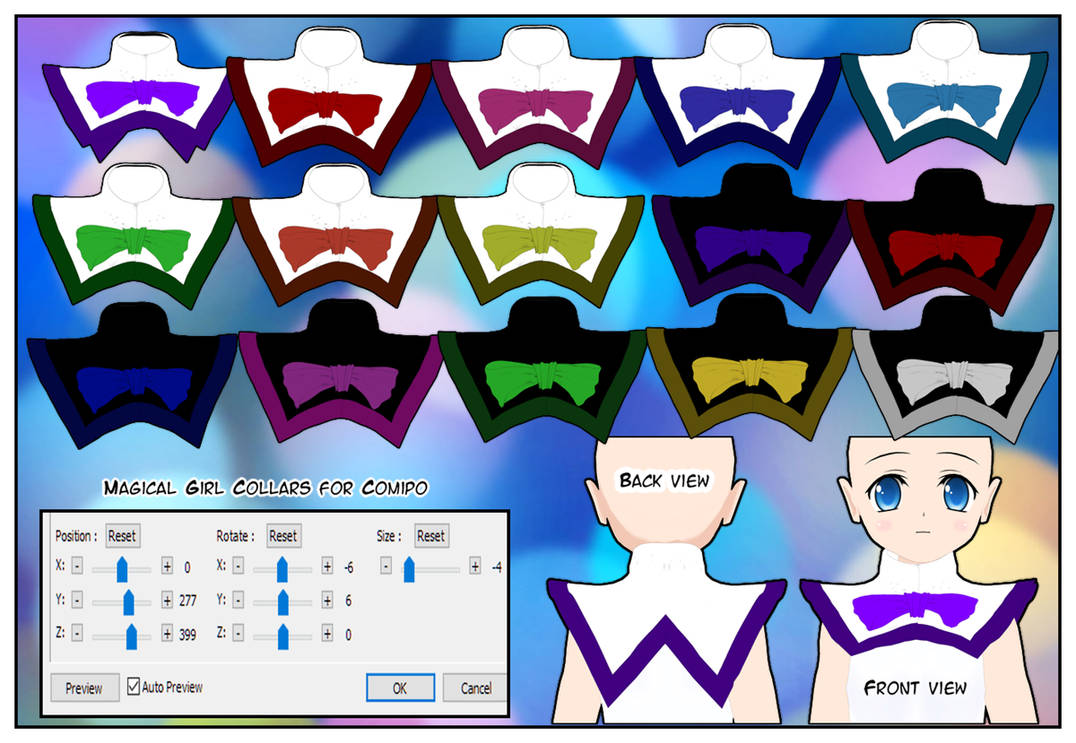
Task: Decrement Position Z with its minus stepper
Action: 76,631
